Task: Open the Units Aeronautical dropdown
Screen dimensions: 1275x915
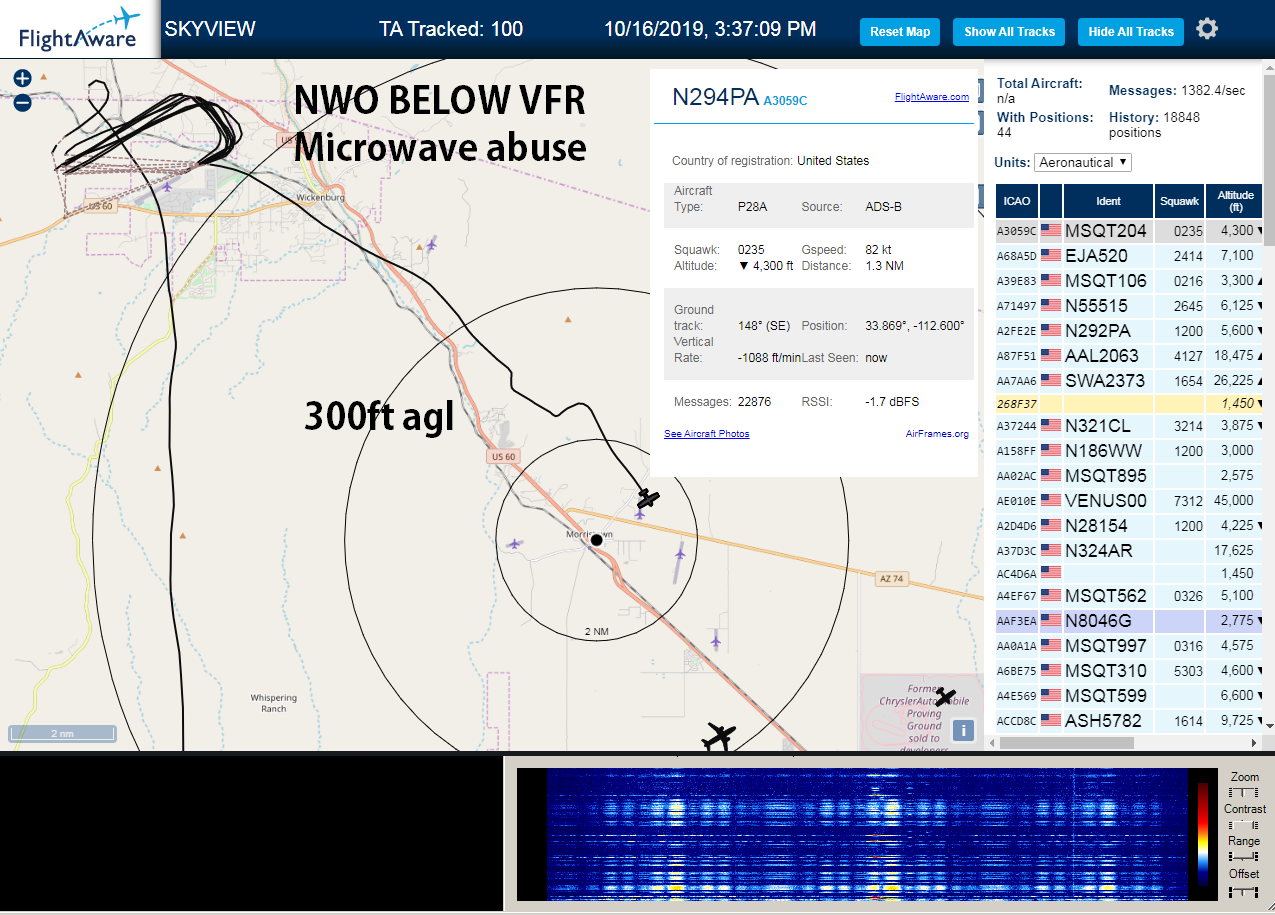Action: click(1084, 162)
